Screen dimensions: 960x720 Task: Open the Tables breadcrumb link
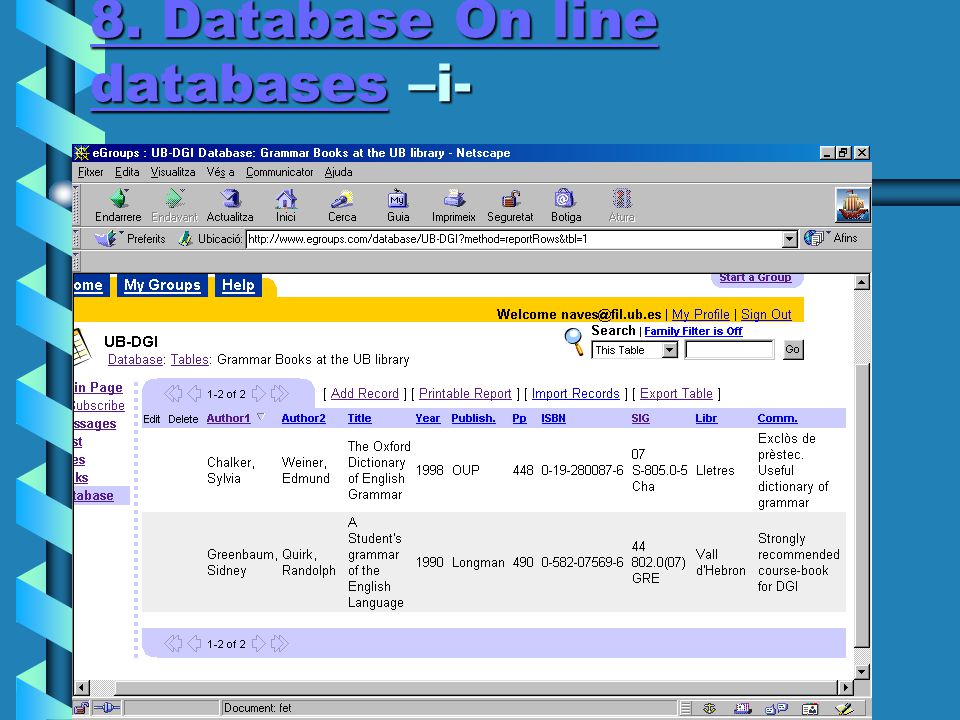(190, 359)
